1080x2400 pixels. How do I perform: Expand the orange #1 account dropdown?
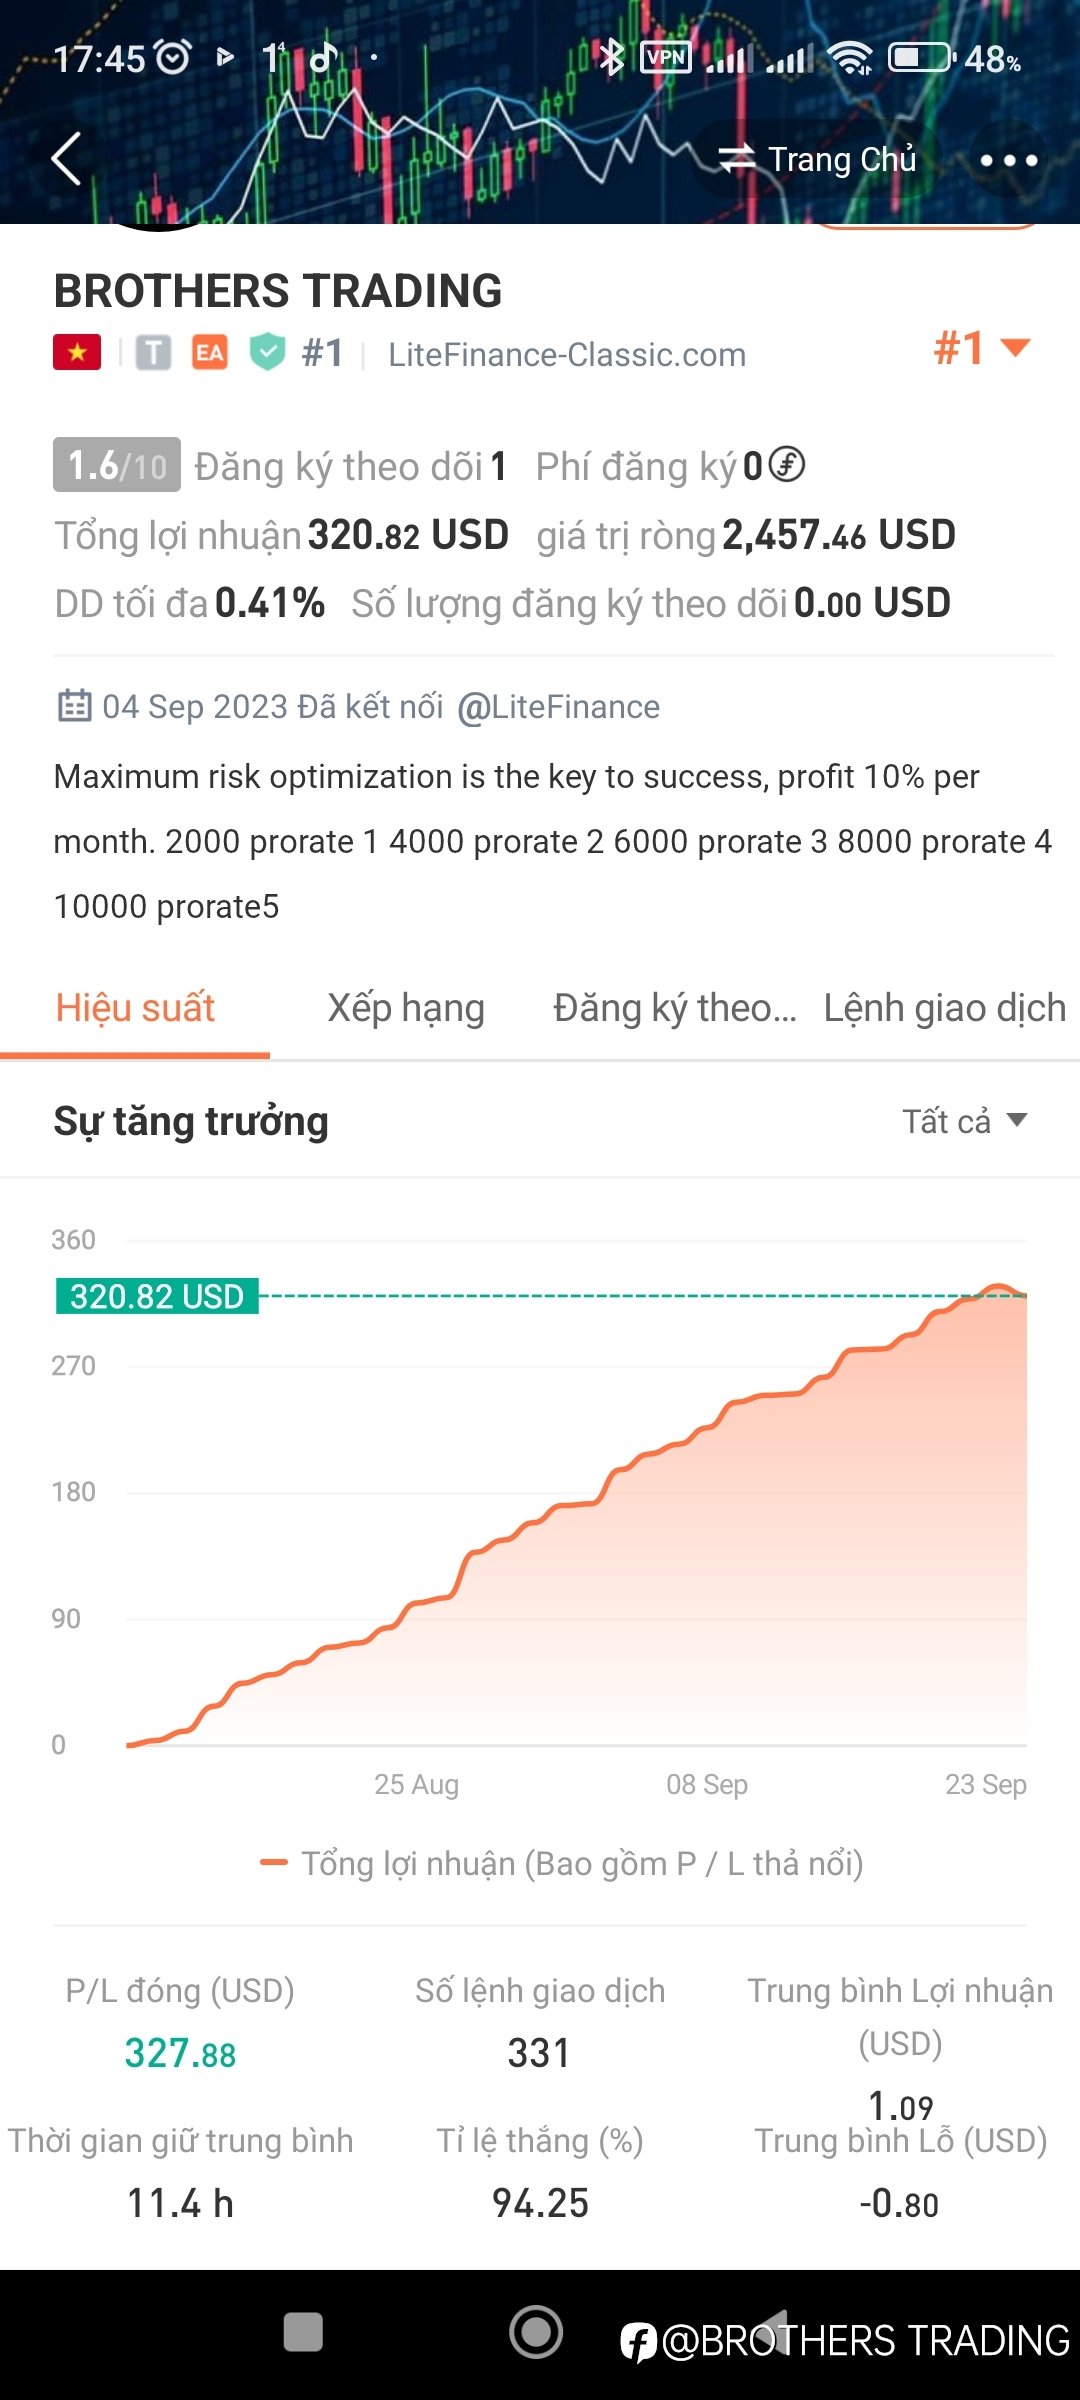point(981,348)
